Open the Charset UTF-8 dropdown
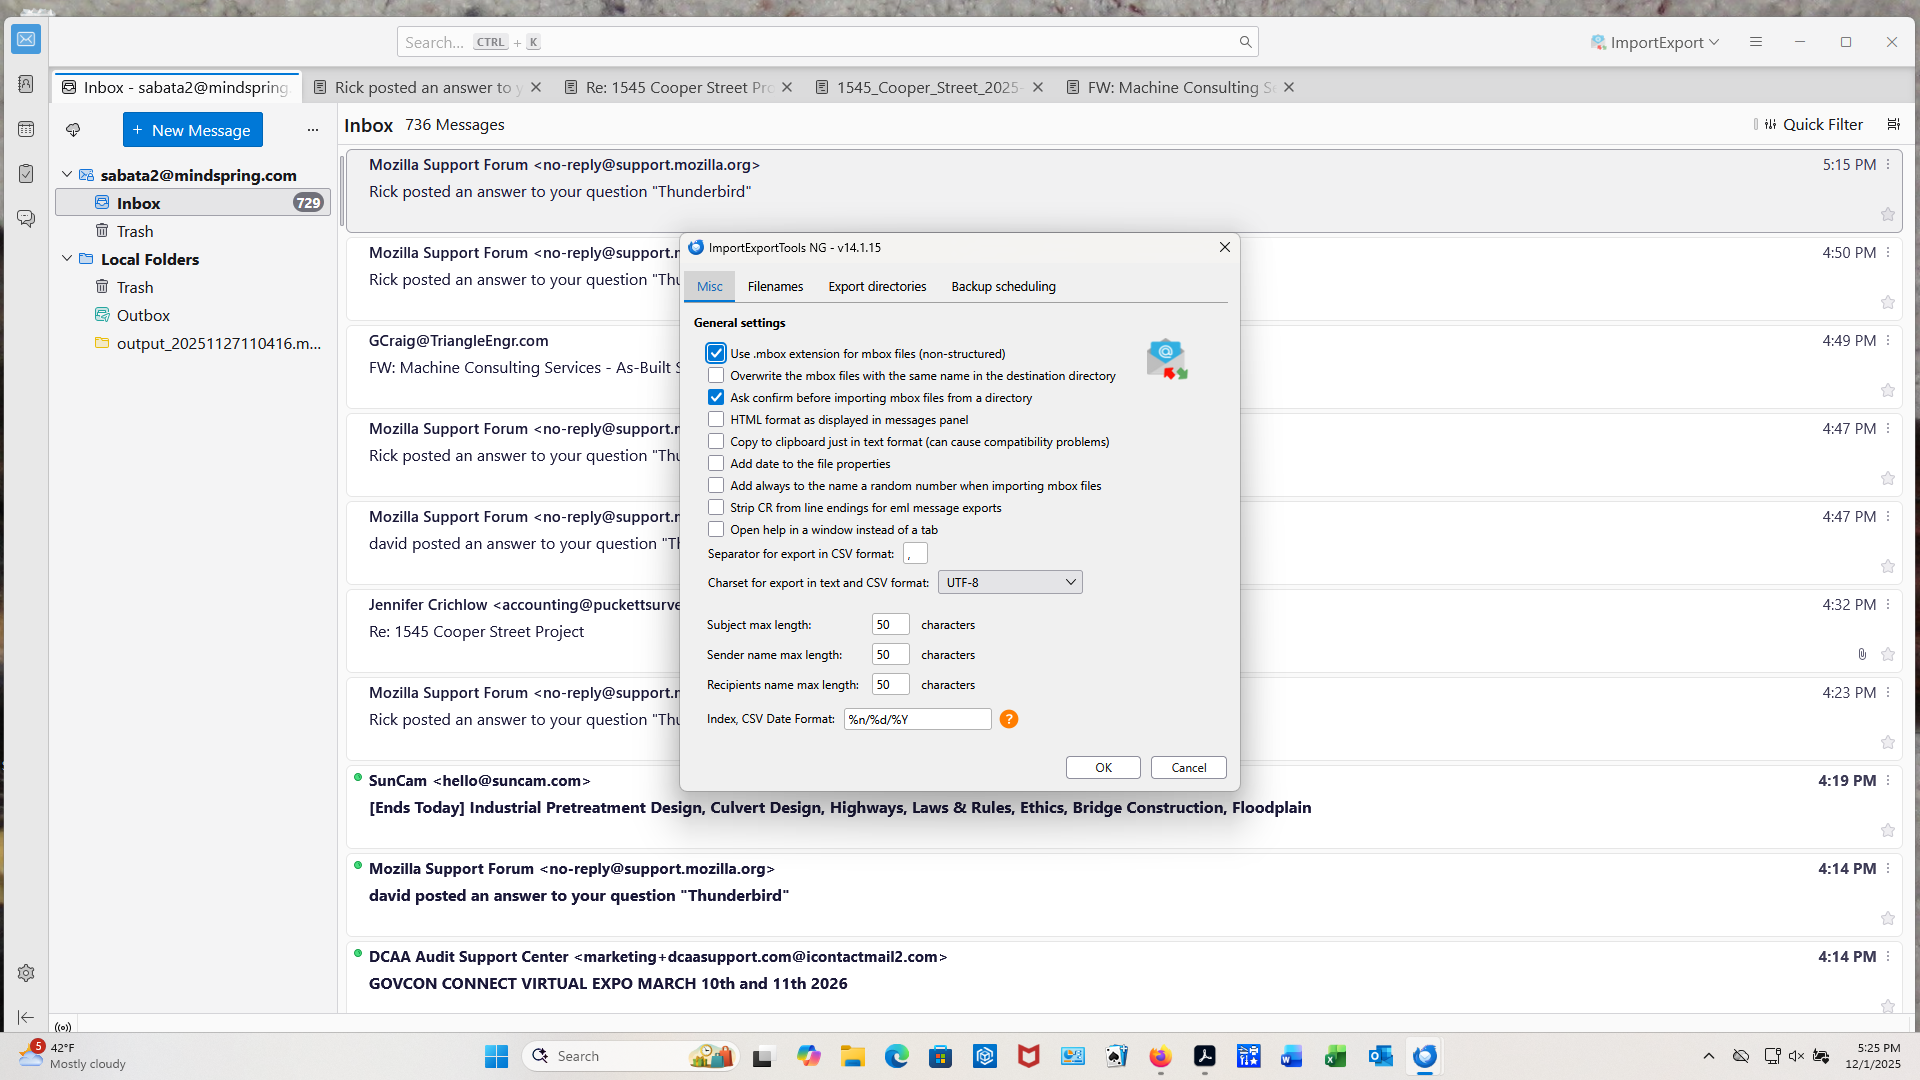Screen dimensions: 1920x1080 tap(1010, 582)
